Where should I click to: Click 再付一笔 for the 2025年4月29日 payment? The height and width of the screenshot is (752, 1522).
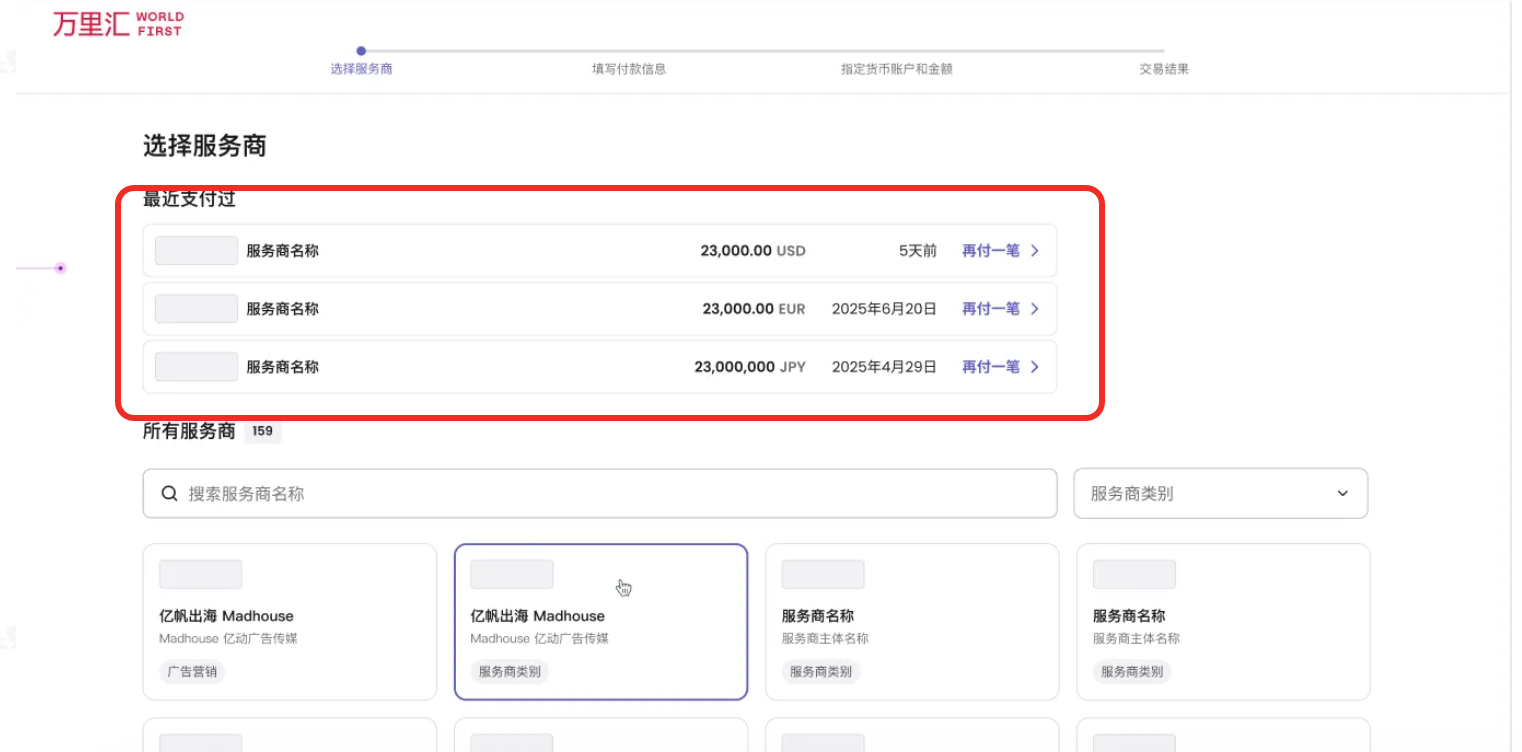[990, 367]
